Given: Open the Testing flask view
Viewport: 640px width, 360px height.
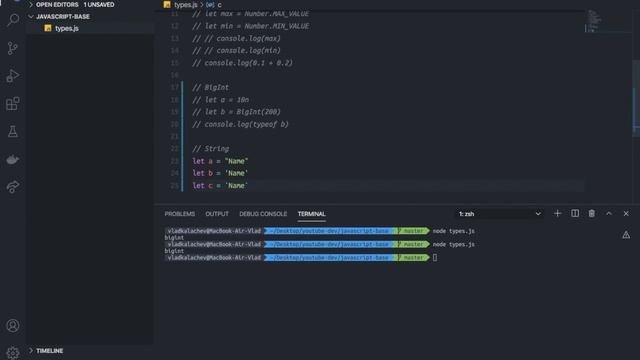Looking at the screenshot, I should coord(13,131).
